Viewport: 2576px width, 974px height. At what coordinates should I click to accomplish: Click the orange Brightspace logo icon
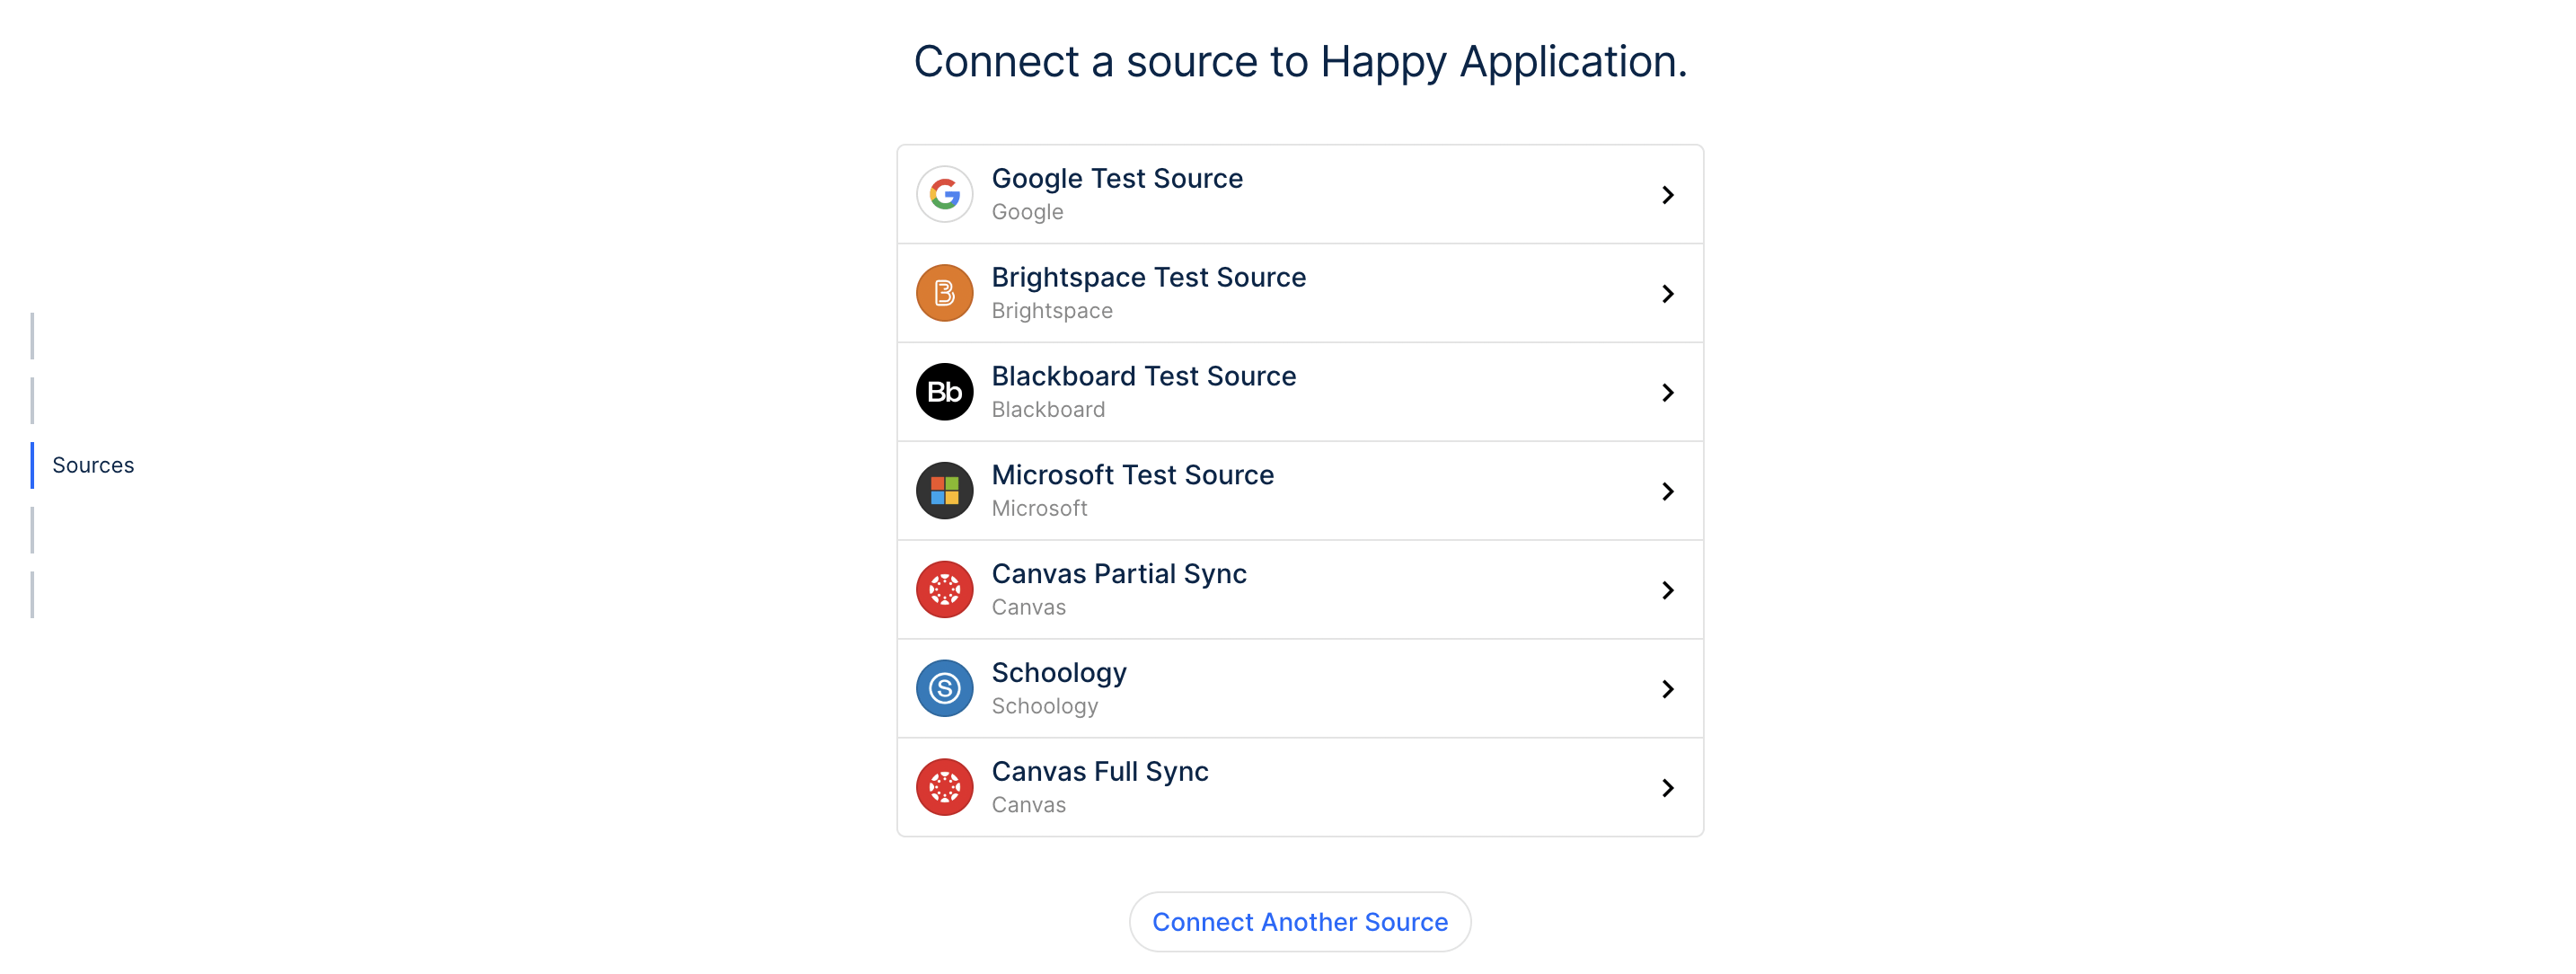[x=944, y=293]
